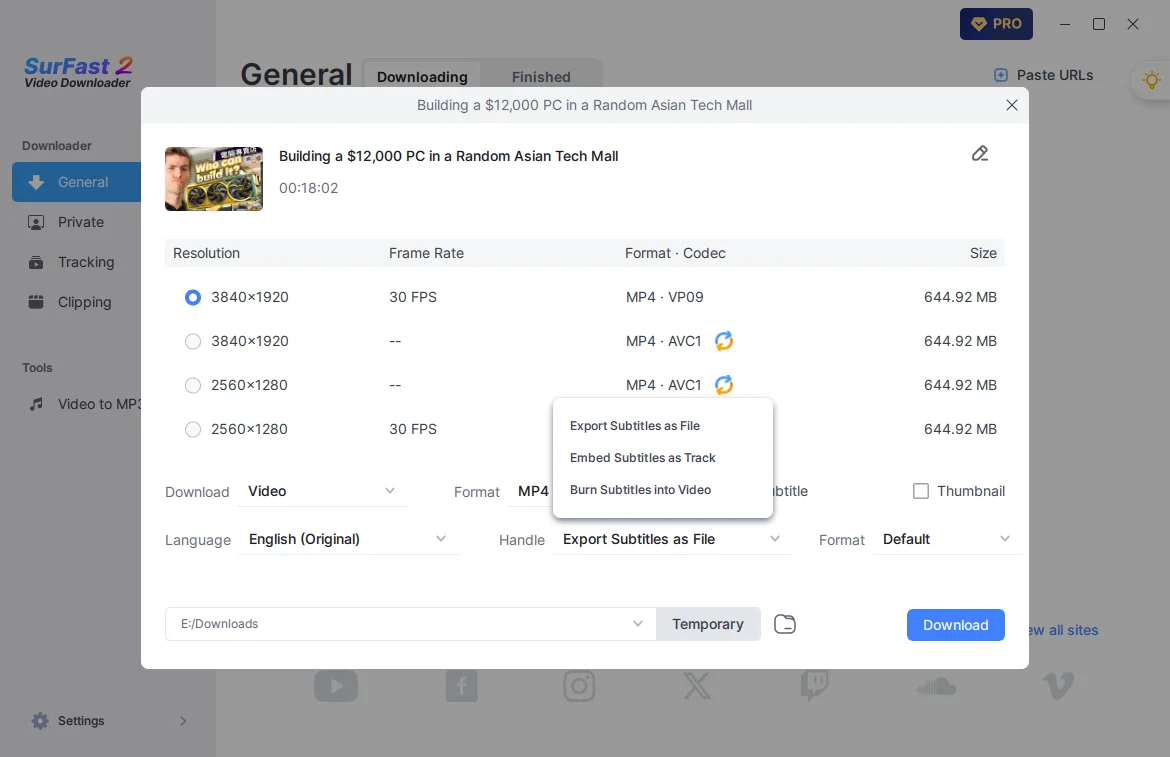Switch to the Finished tab
Image resolution: width=1170 pixels, height=757 pixels.
(x=541, y=77)
